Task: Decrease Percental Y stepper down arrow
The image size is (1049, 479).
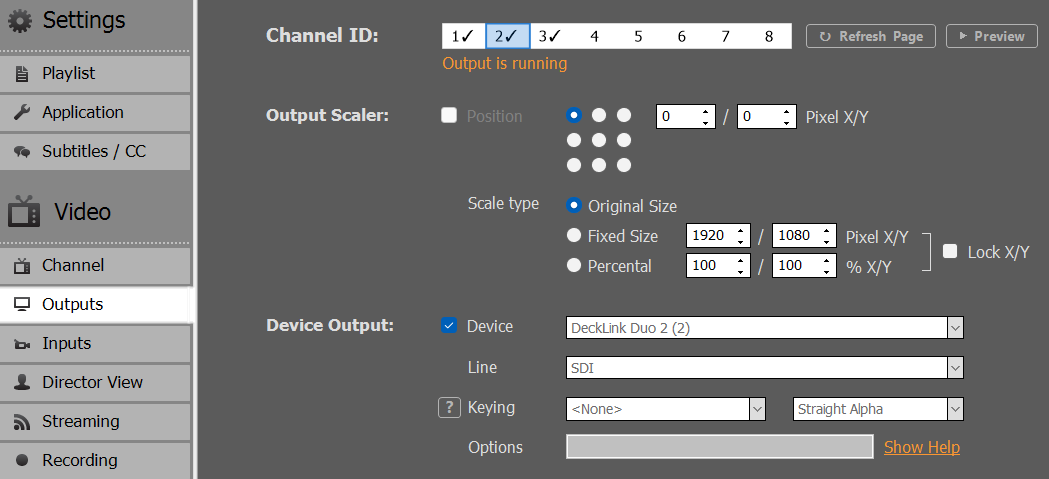Action: (826, 272)
